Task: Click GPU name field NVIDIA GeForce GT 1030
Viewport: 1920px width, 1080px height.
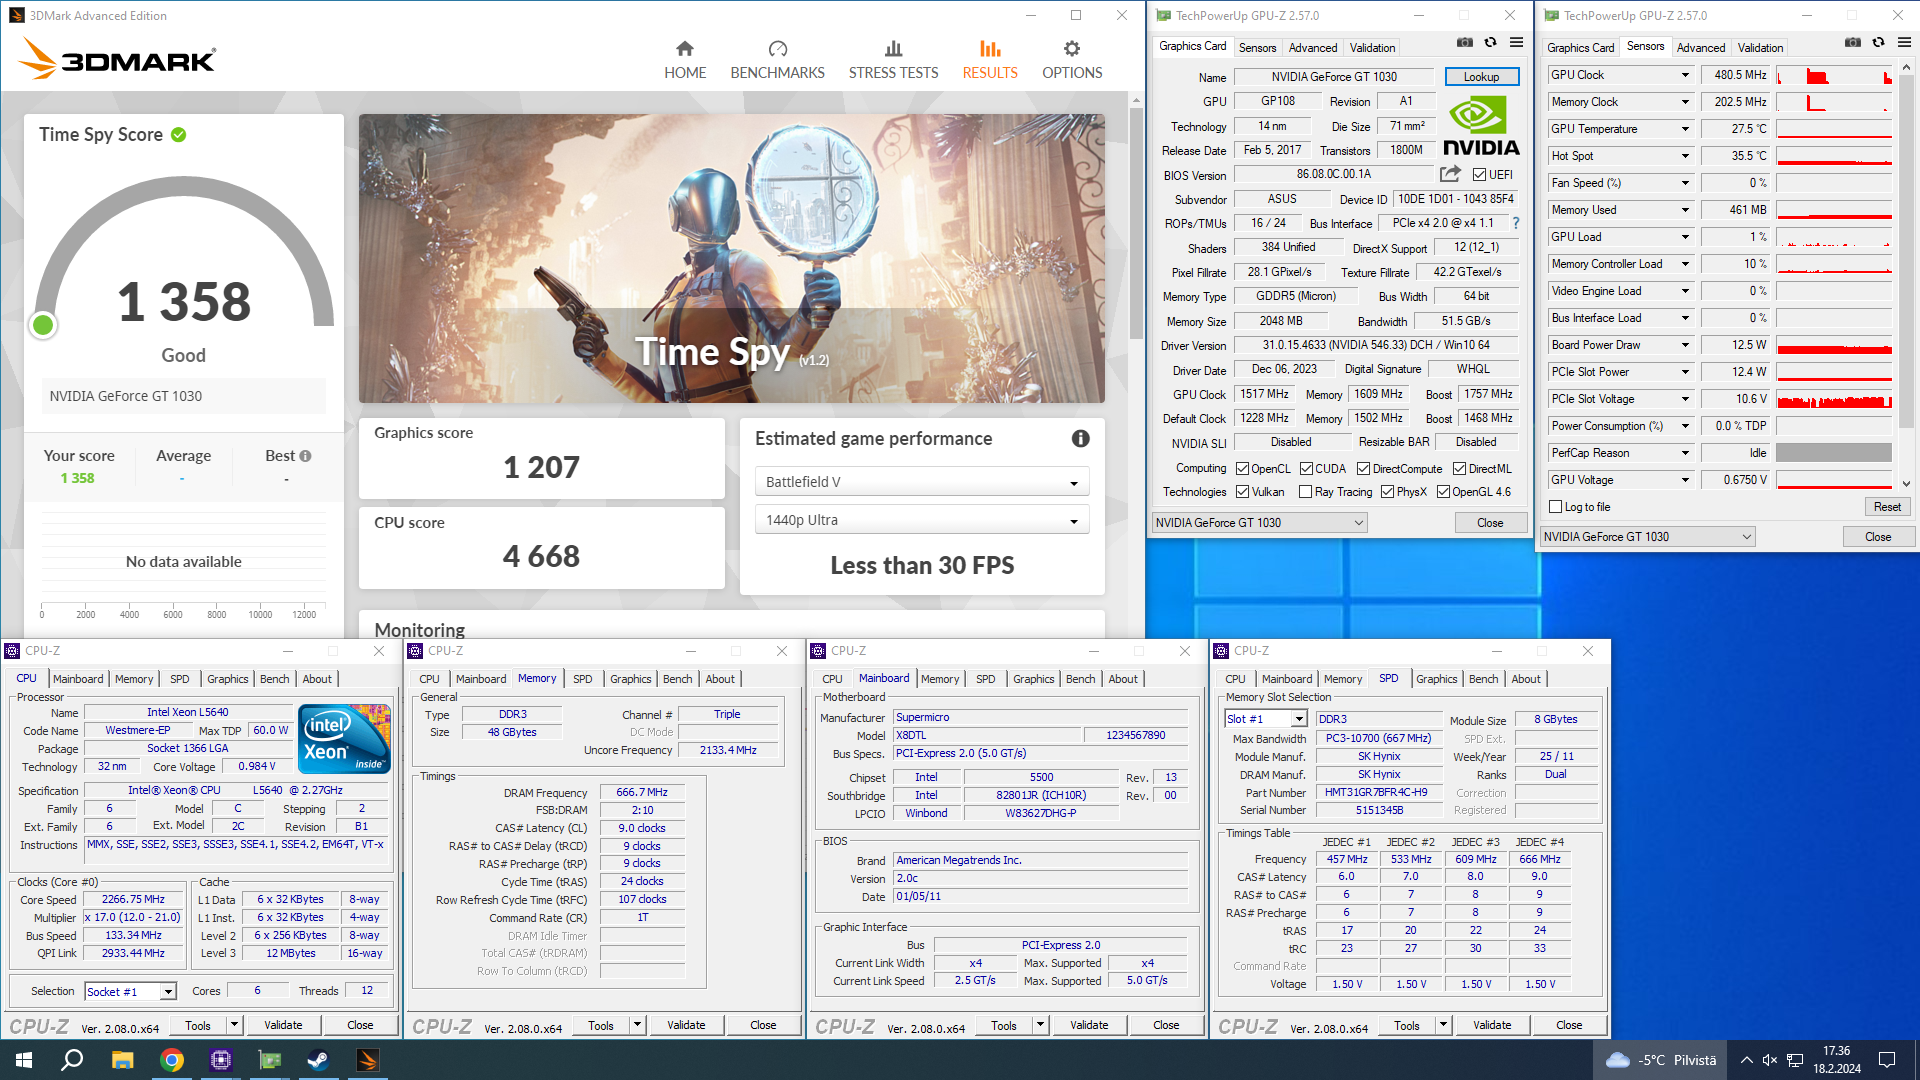Action: [x=1334, y=77]
